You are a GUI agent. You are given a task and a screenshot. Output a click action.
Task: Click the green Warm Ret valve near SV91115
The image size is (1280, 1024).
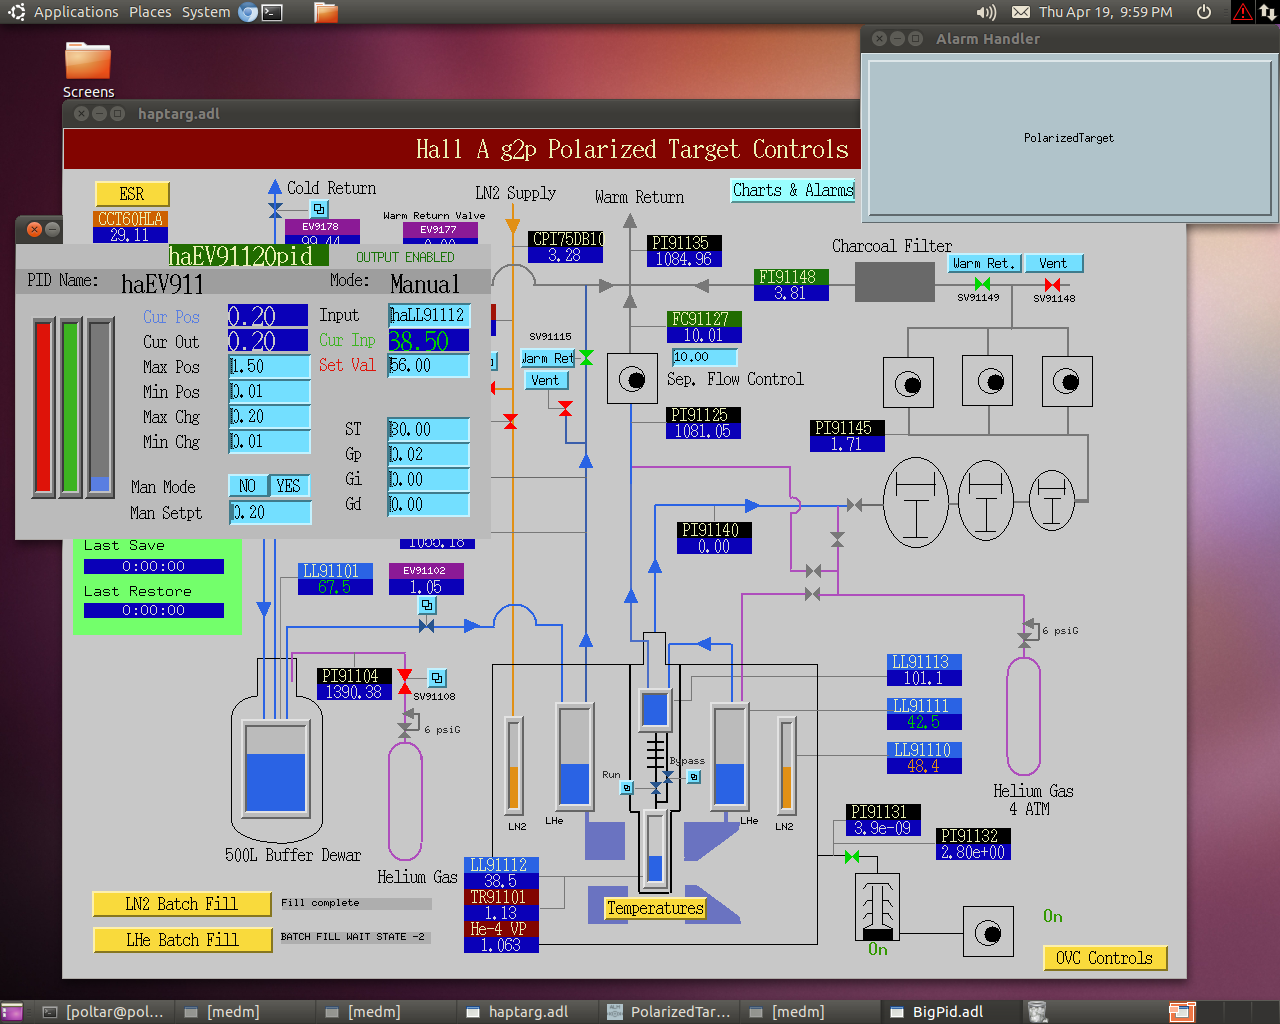pyautogui.click(x=586, y=358)
